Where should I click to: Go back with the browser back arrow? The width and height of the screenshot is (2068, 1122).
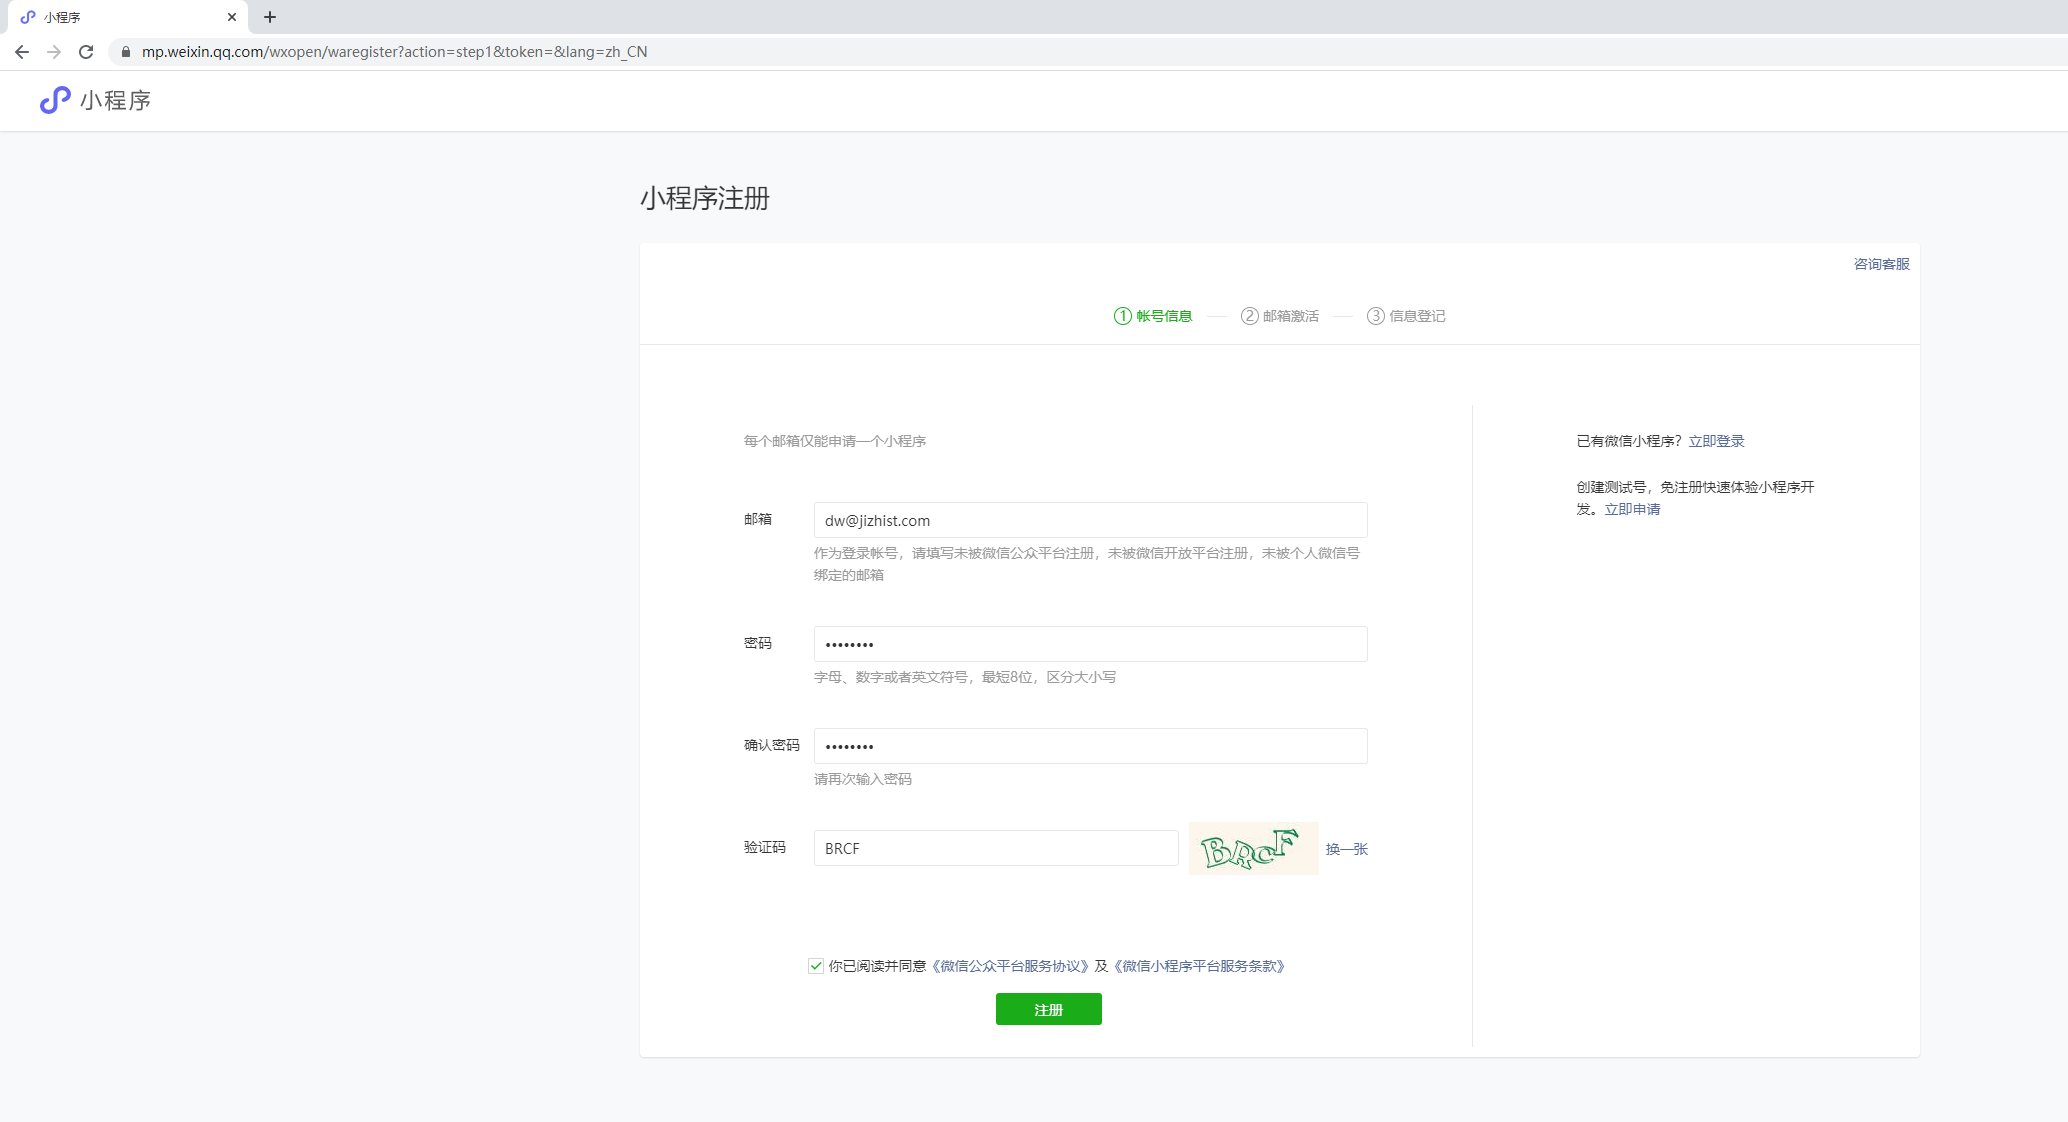click(22, 52)
